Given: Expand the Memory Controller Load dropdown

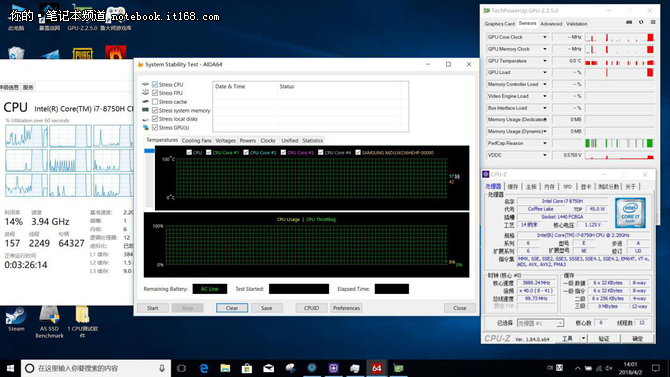Looking at the screenshot, I should tap(545, 84).
